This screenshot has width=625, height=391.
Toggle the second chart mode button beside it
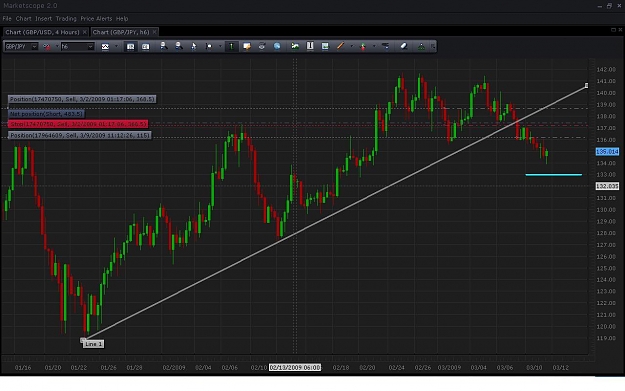[145, 47]
